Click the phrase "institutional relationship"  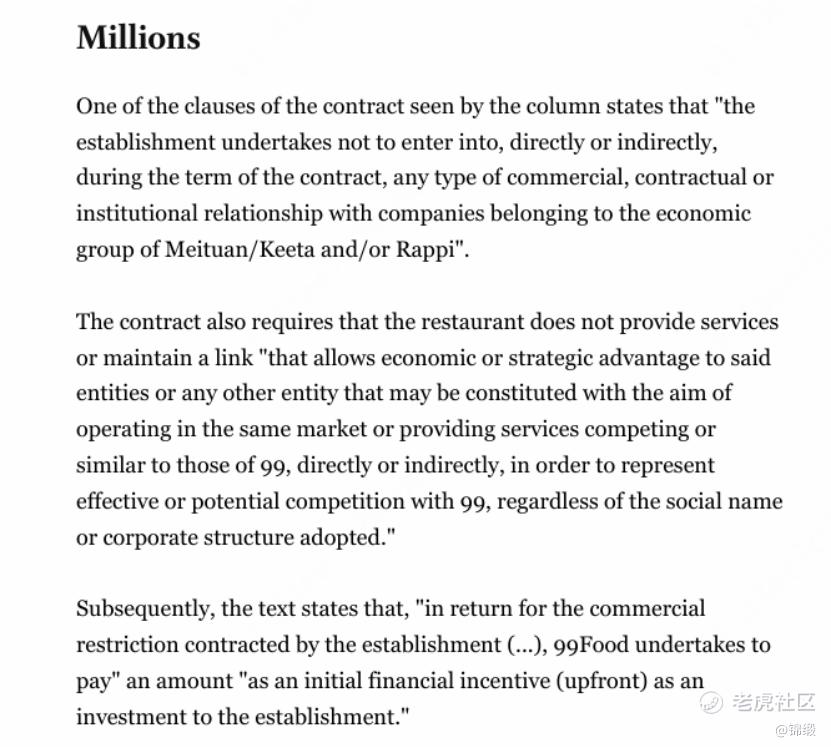click(199, 213)
